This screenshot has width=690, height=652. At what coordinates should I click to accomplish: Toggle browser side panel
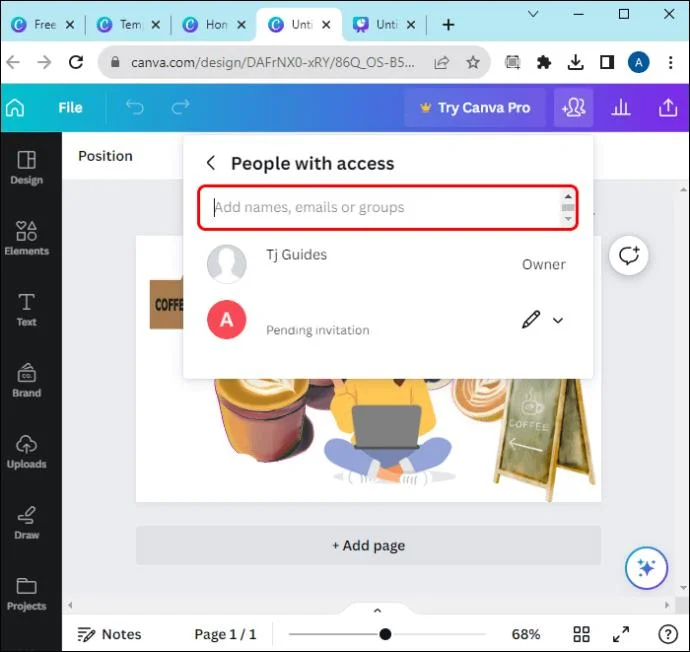click(x=607, y=62)
